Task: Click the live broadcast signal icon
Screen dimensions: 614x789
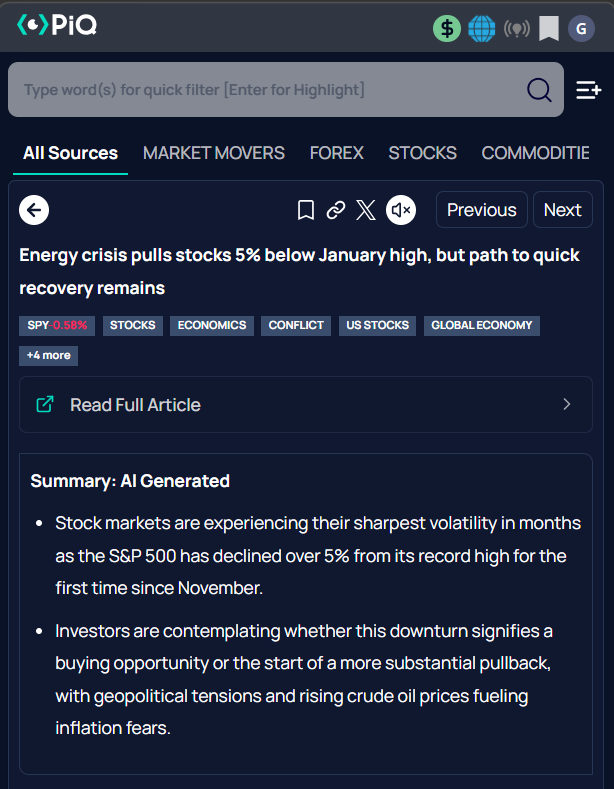Action: click(x=517, y=29)
